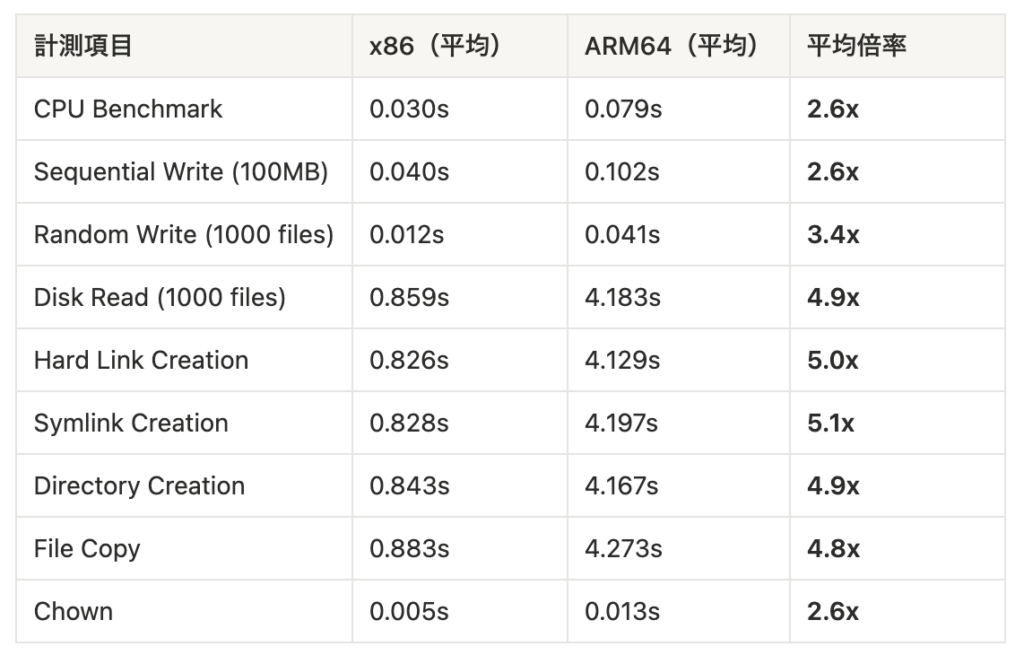Click the File Copy row label

pyautogui.click(x=87, y=549)
